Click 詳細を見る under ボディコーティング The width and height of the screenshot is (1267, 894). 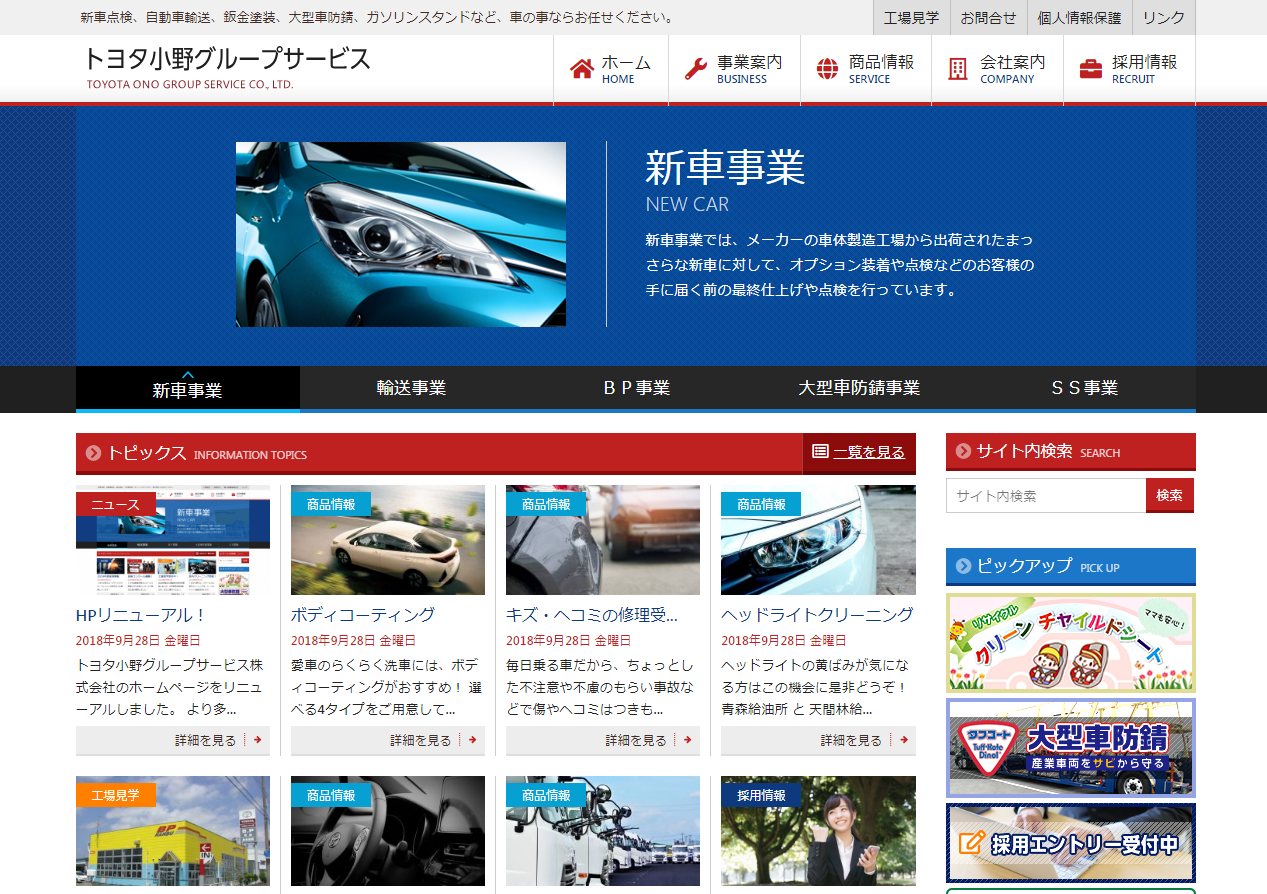(x=388, y=741)
